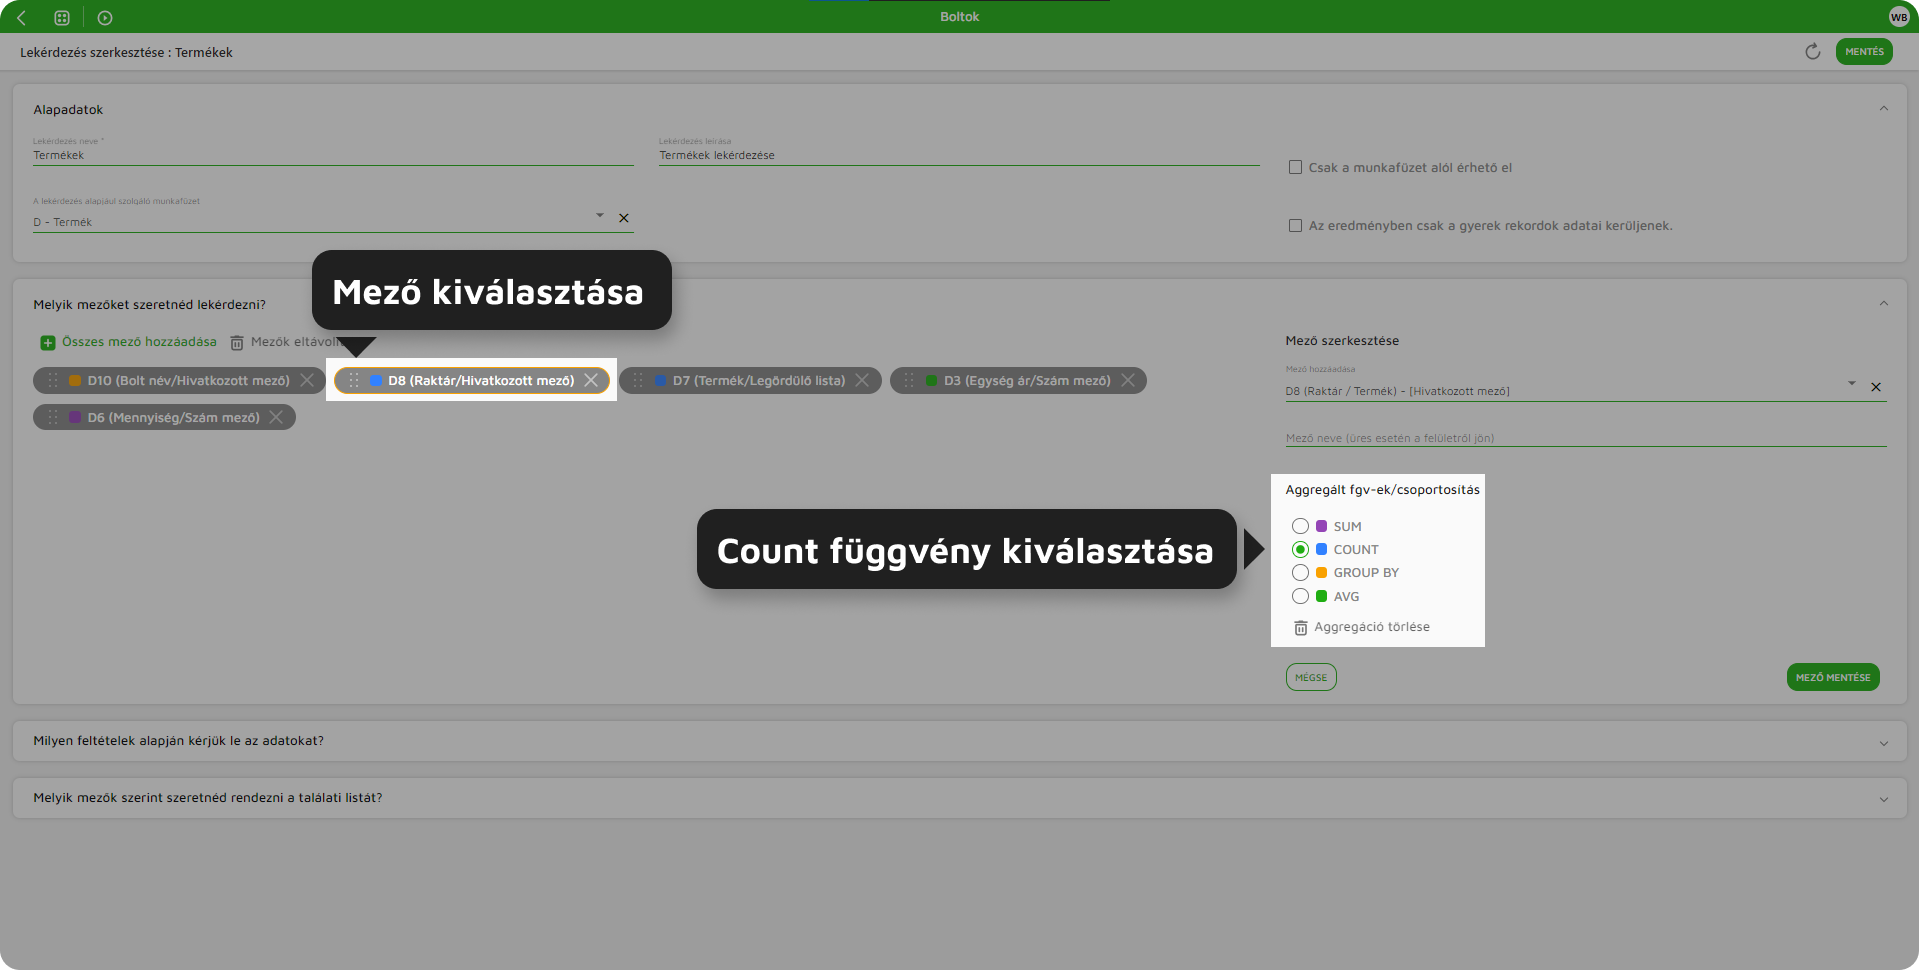
Task: Click the MENTÉS save button
Action: (x=1864, y=51)
